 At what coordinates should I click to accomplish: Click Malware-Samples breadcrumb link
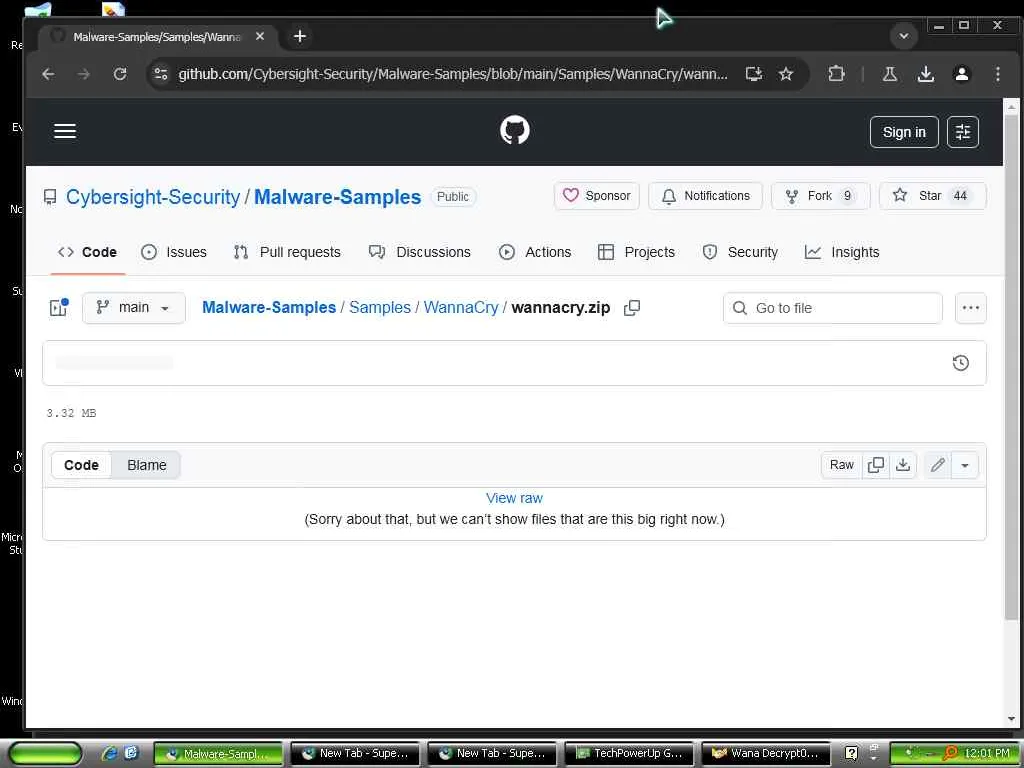tap(269, 308)
